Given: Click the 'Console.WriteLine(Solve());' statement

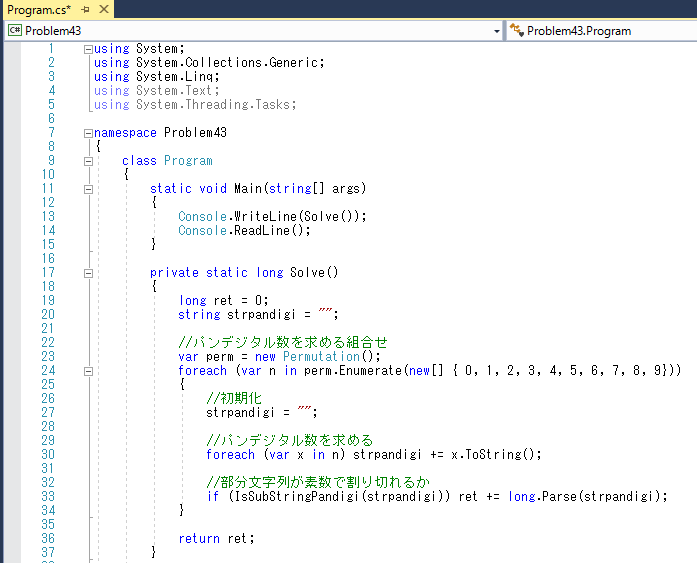Looking at the screenshot, I should [x=272, y=216].
